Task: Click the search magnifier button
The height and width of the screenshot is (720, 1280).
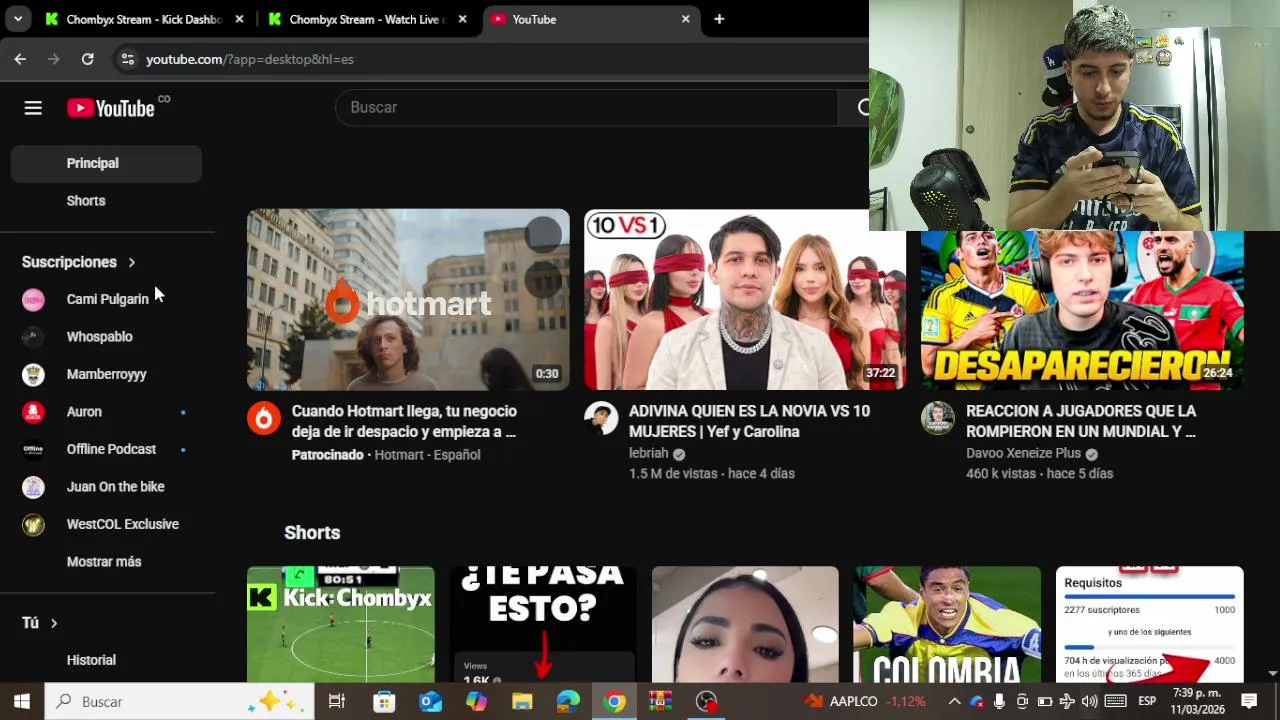Action: coord(862,107)
